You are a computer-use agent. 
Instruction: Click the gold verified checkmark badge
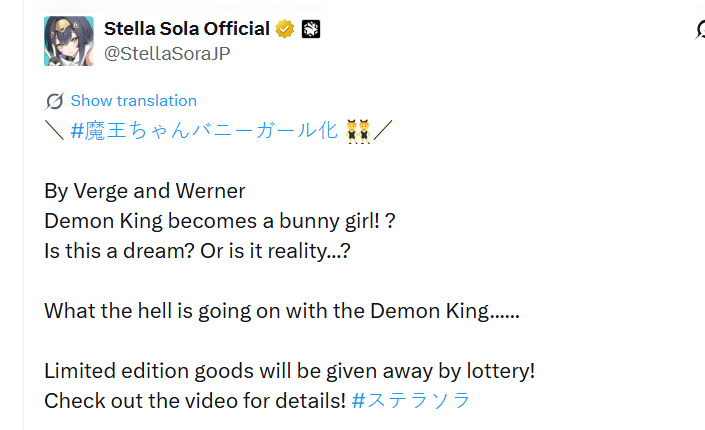click(285, 29)
